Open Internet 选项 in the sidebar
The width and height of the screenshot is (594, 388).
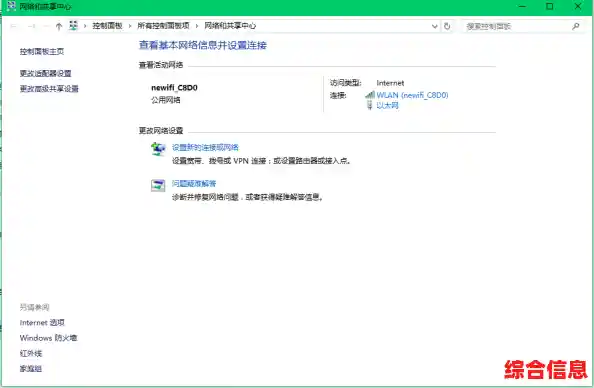(x=42, y=322)
